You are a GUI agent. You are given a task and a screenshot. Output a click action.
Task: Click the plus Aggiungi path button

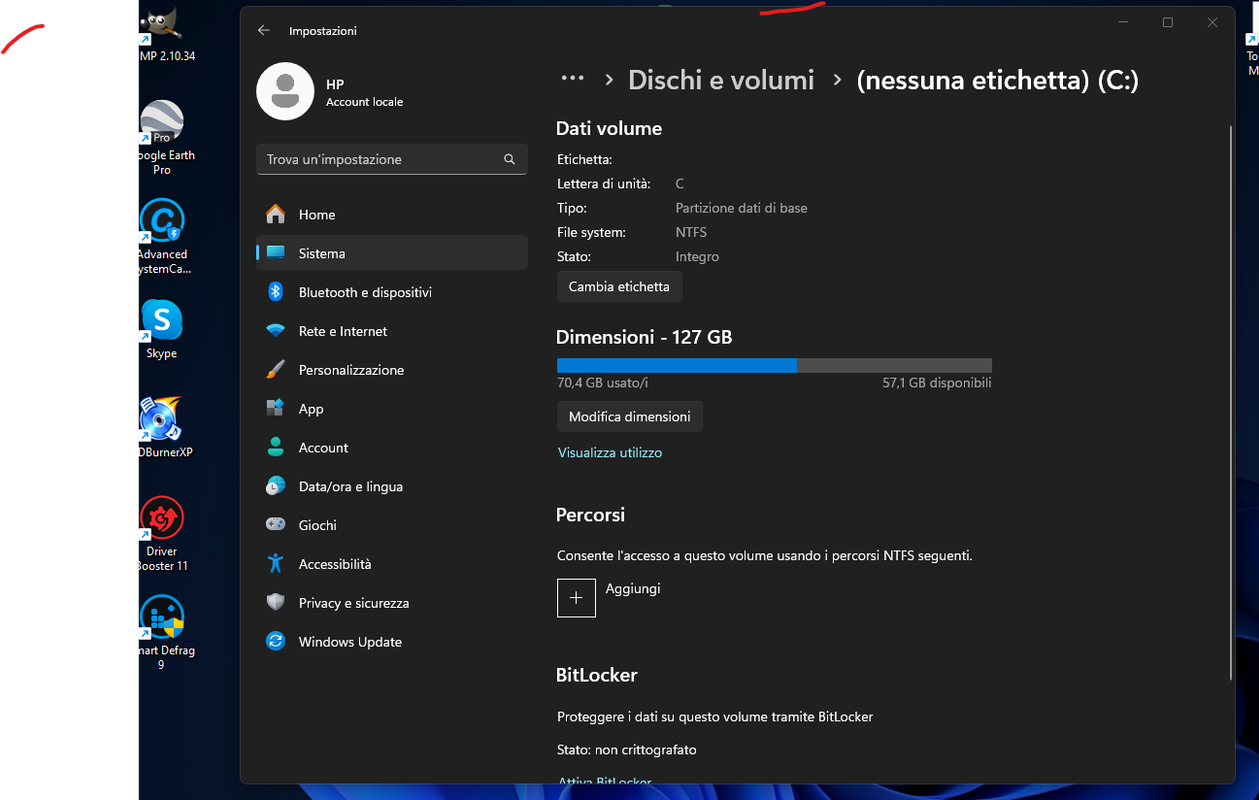coord(576,598)
